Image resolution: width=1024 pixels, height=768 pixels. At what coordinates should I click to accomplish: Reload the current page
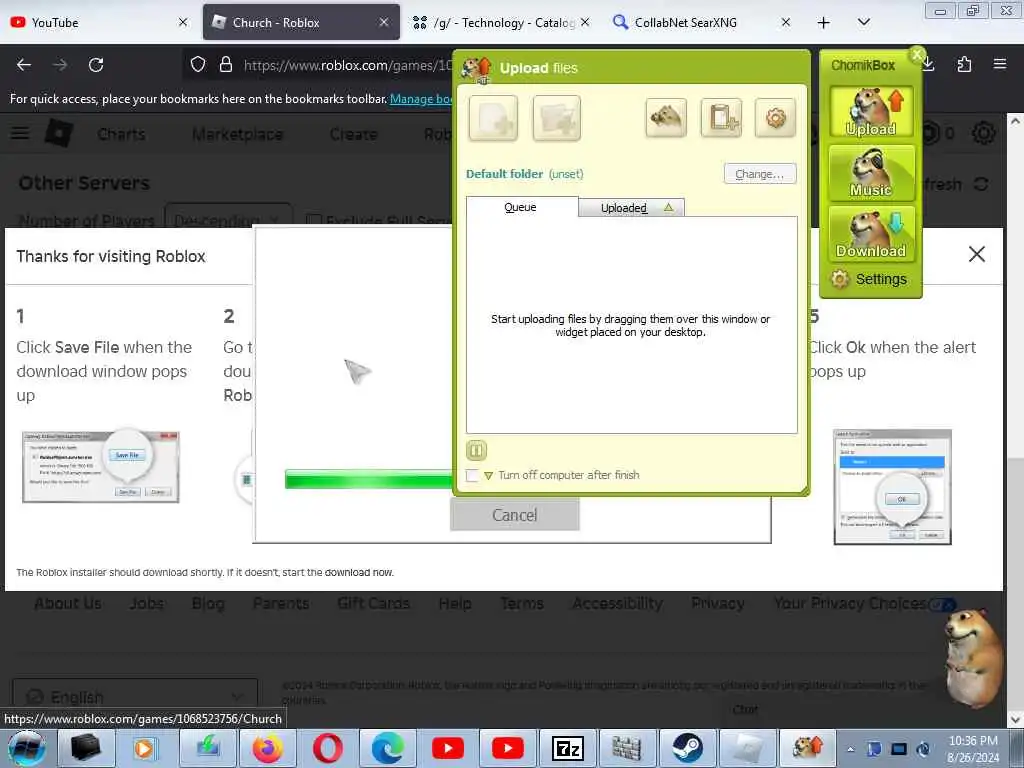(96, 65)
